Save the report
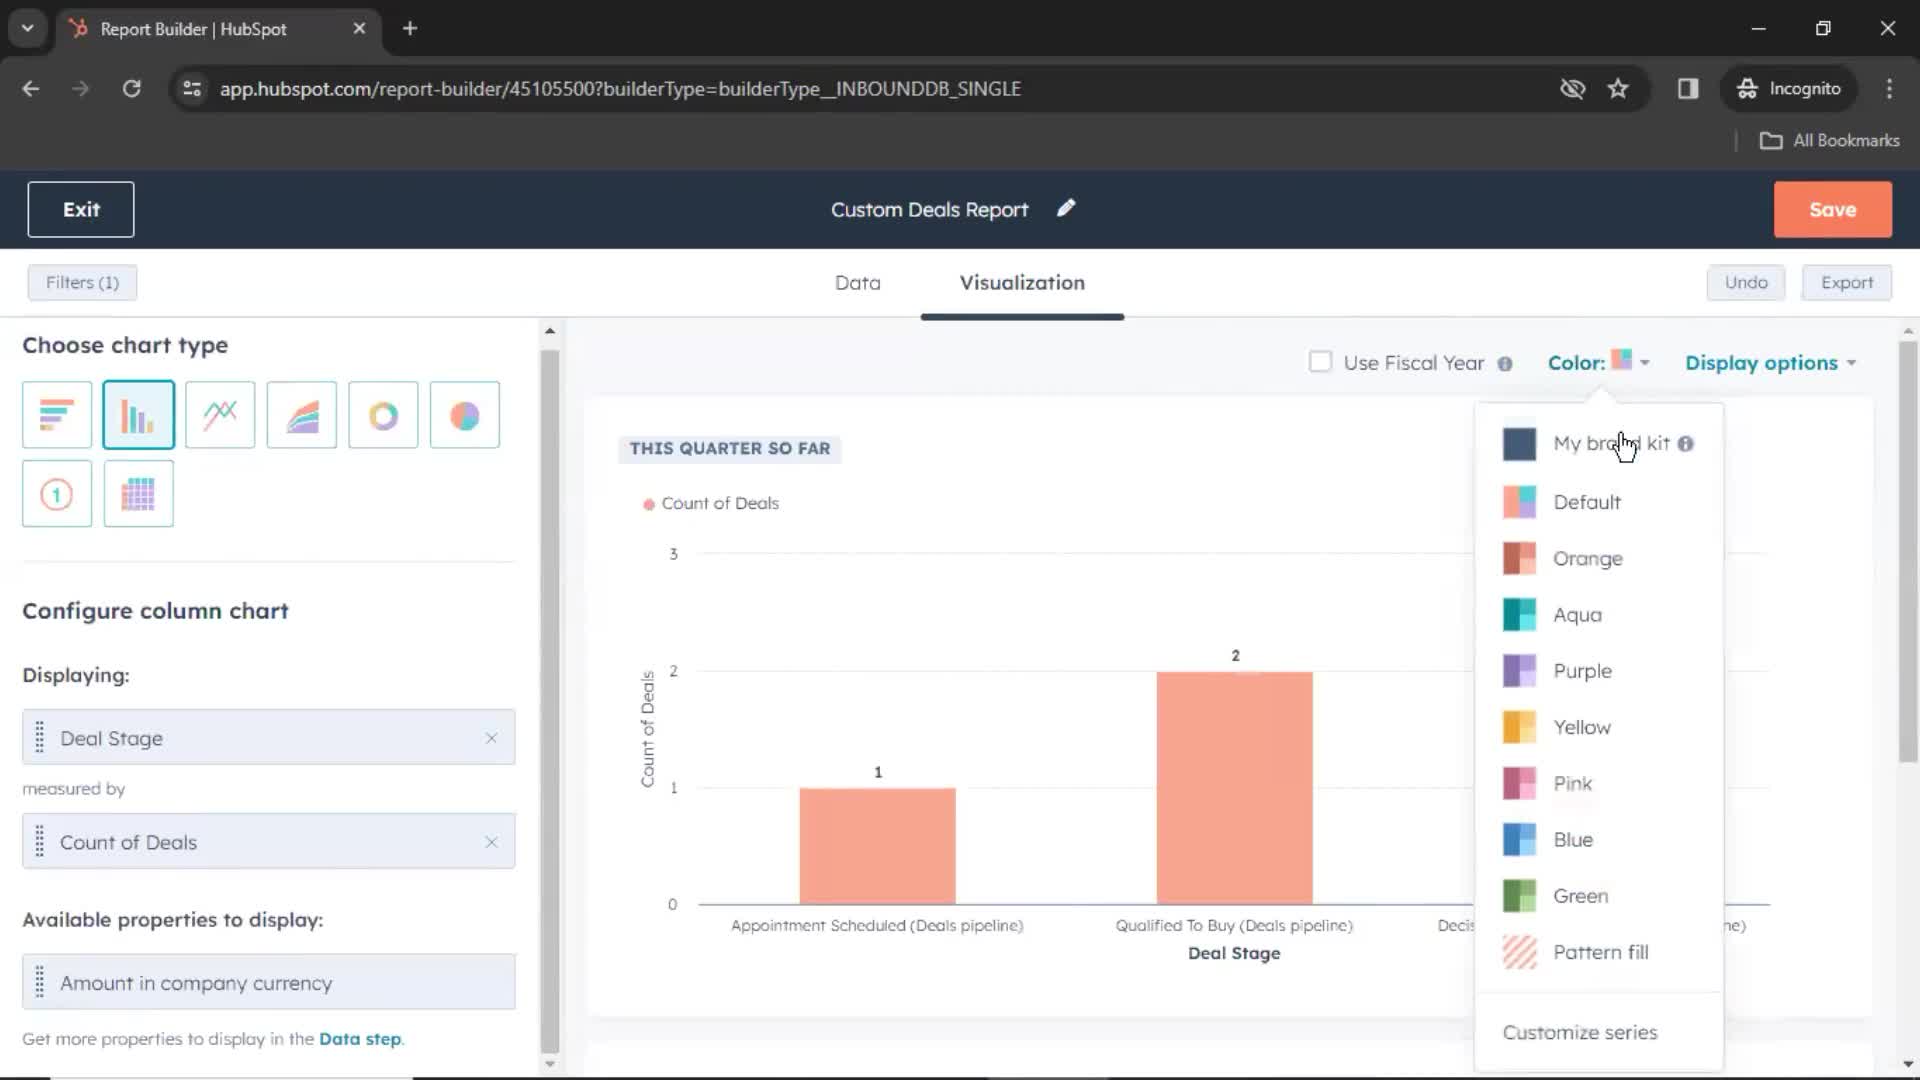The image size is (1920, 1080). [1832, 210]
